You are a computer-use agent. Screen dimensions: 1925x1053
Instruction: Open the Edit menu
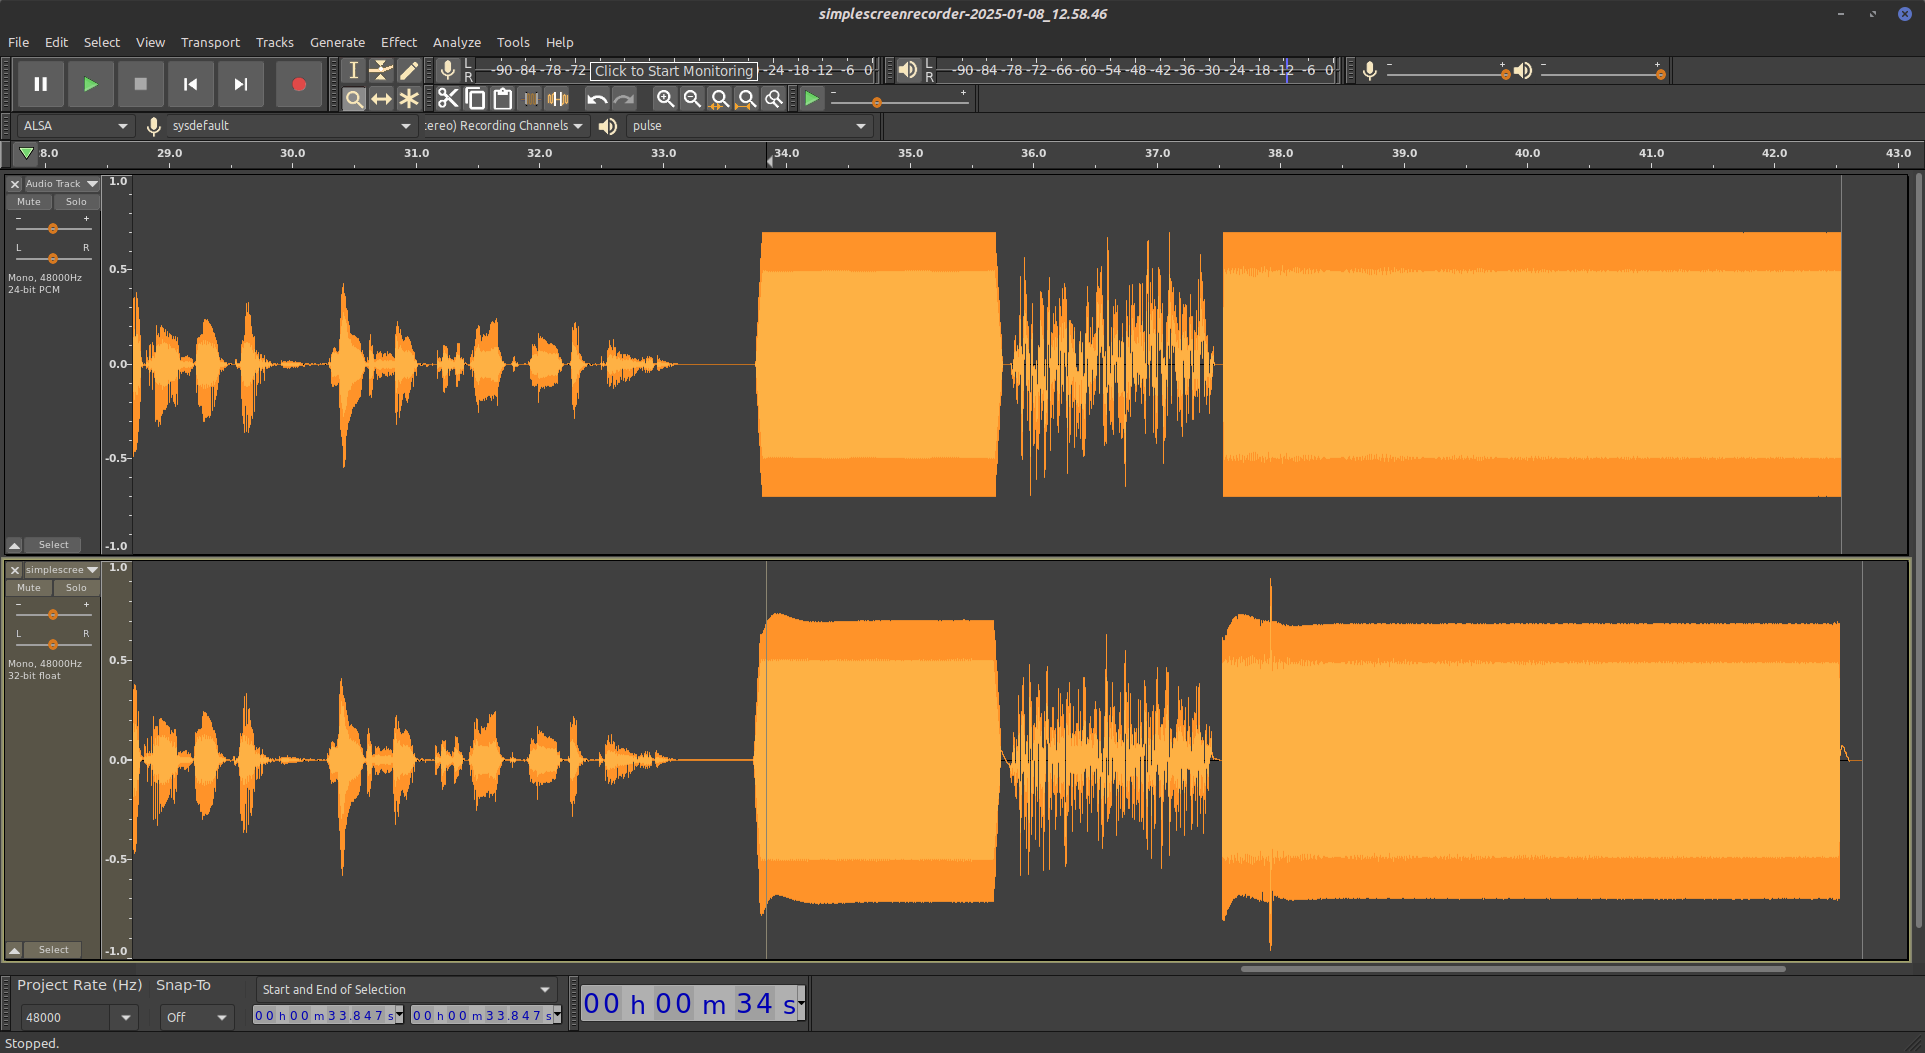point(56,42)
